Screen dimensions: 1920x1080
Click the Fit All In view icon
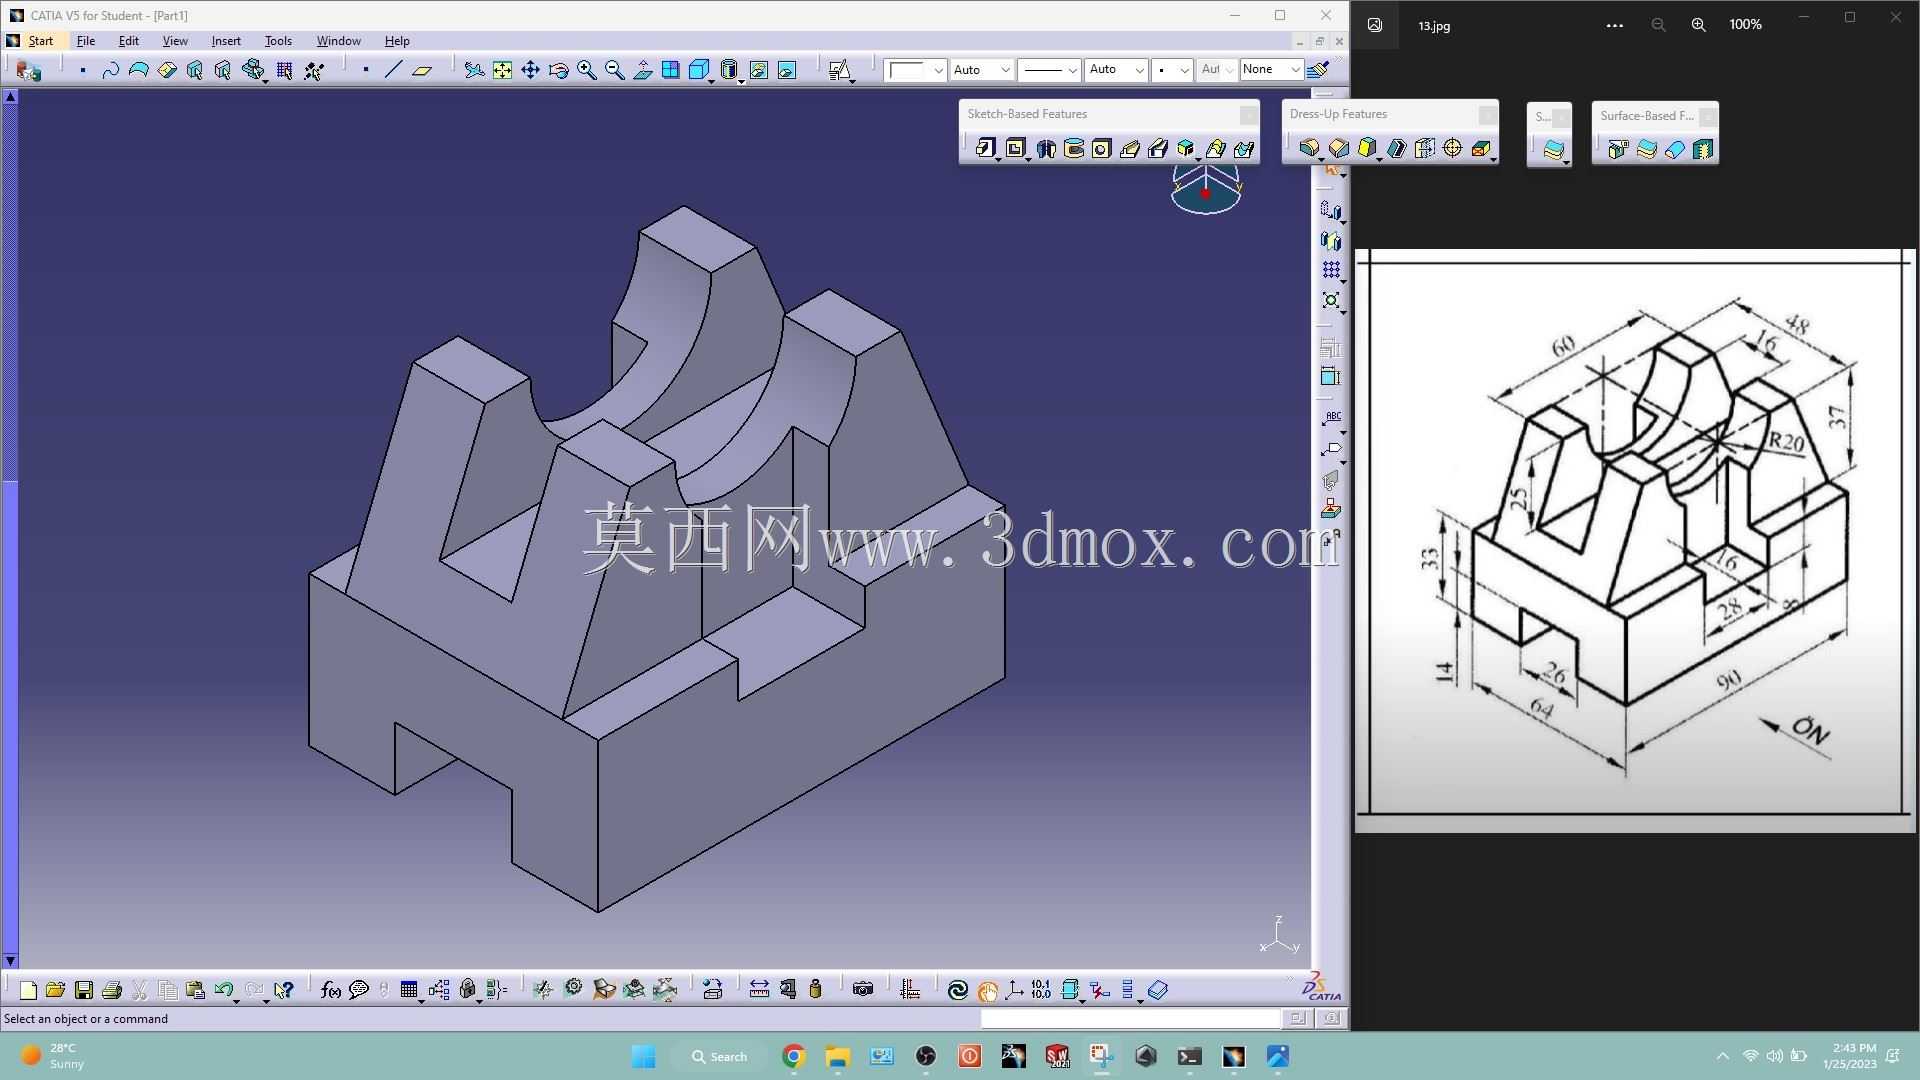pyautogui.click(x=502, y=70)
